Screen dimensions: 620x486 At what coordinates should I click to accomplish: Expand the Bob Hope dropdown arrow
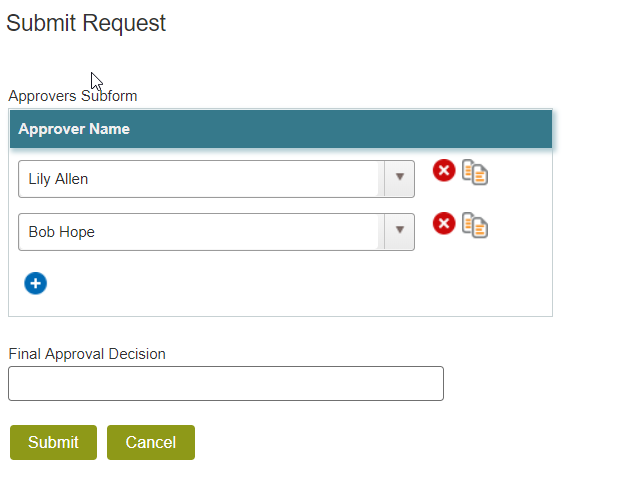tap(399, 231)
